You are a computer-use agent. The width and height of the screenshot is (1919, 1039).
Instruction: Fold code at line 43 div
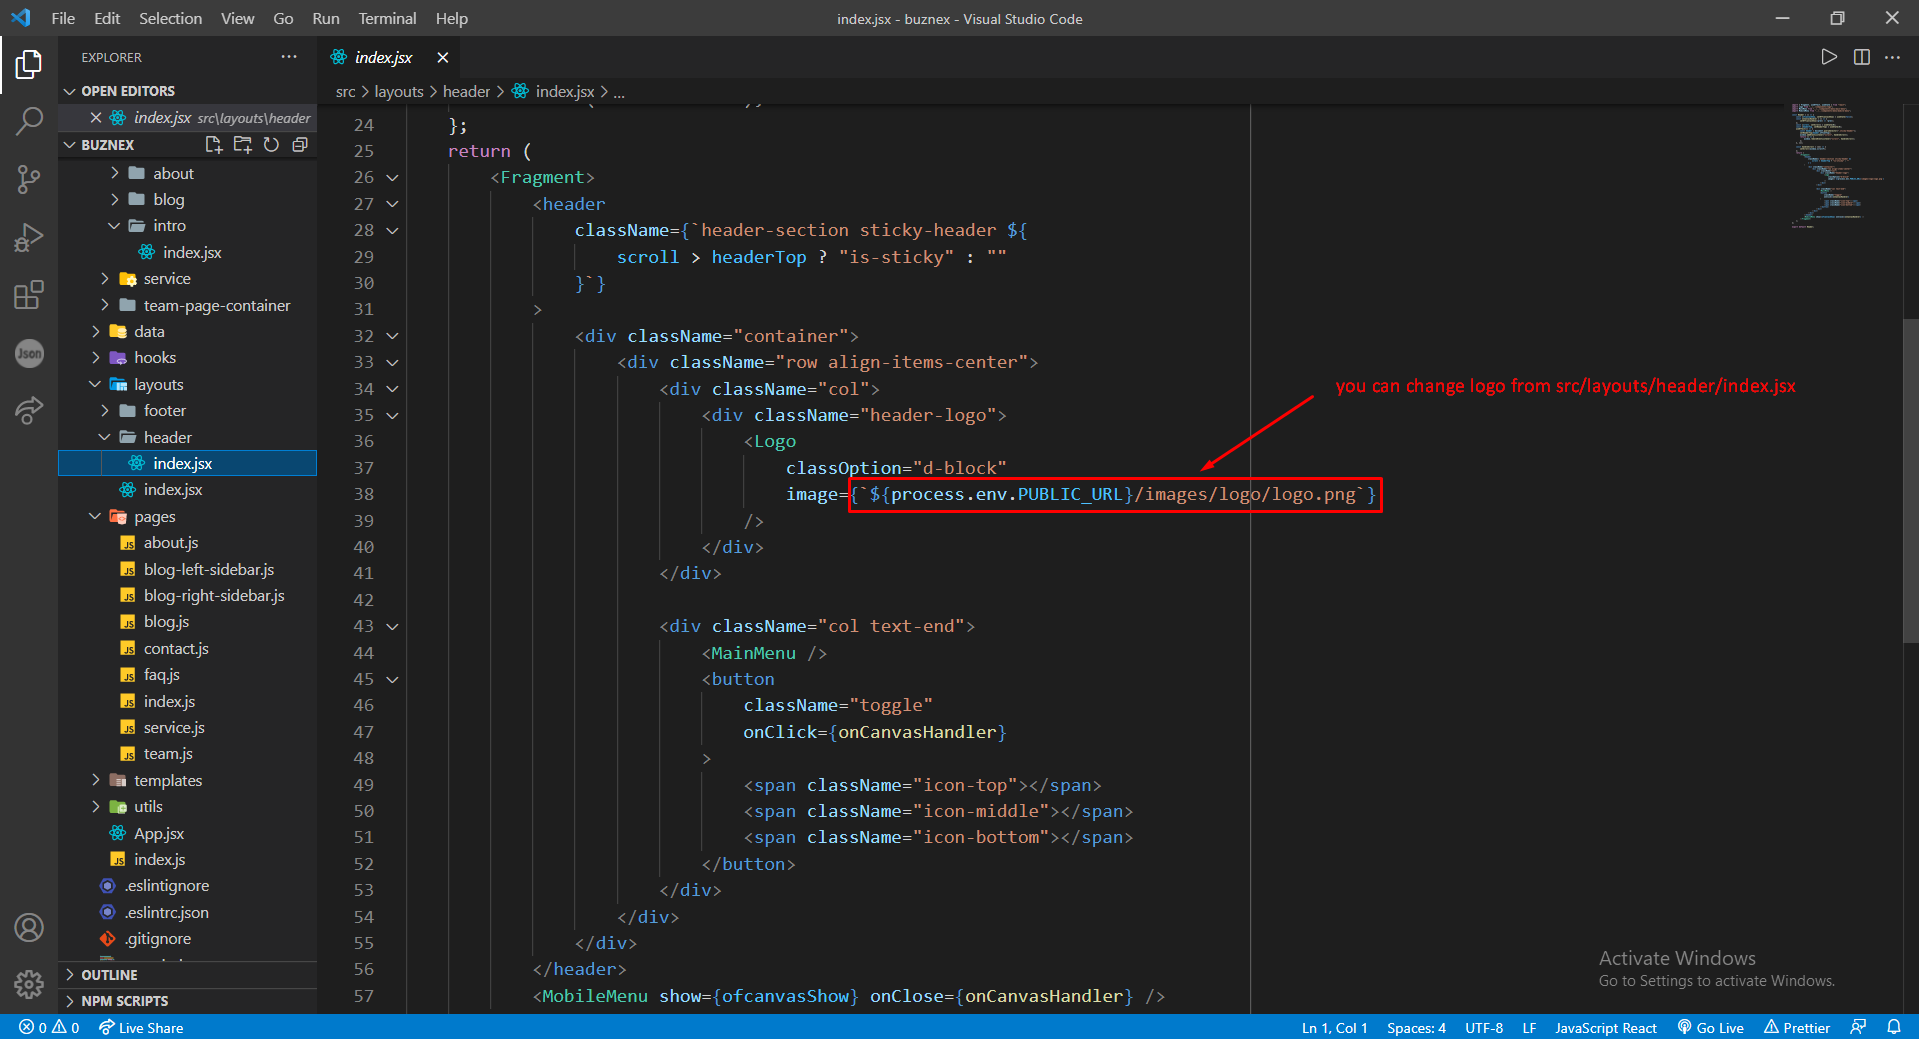click(x=392, y=627)
